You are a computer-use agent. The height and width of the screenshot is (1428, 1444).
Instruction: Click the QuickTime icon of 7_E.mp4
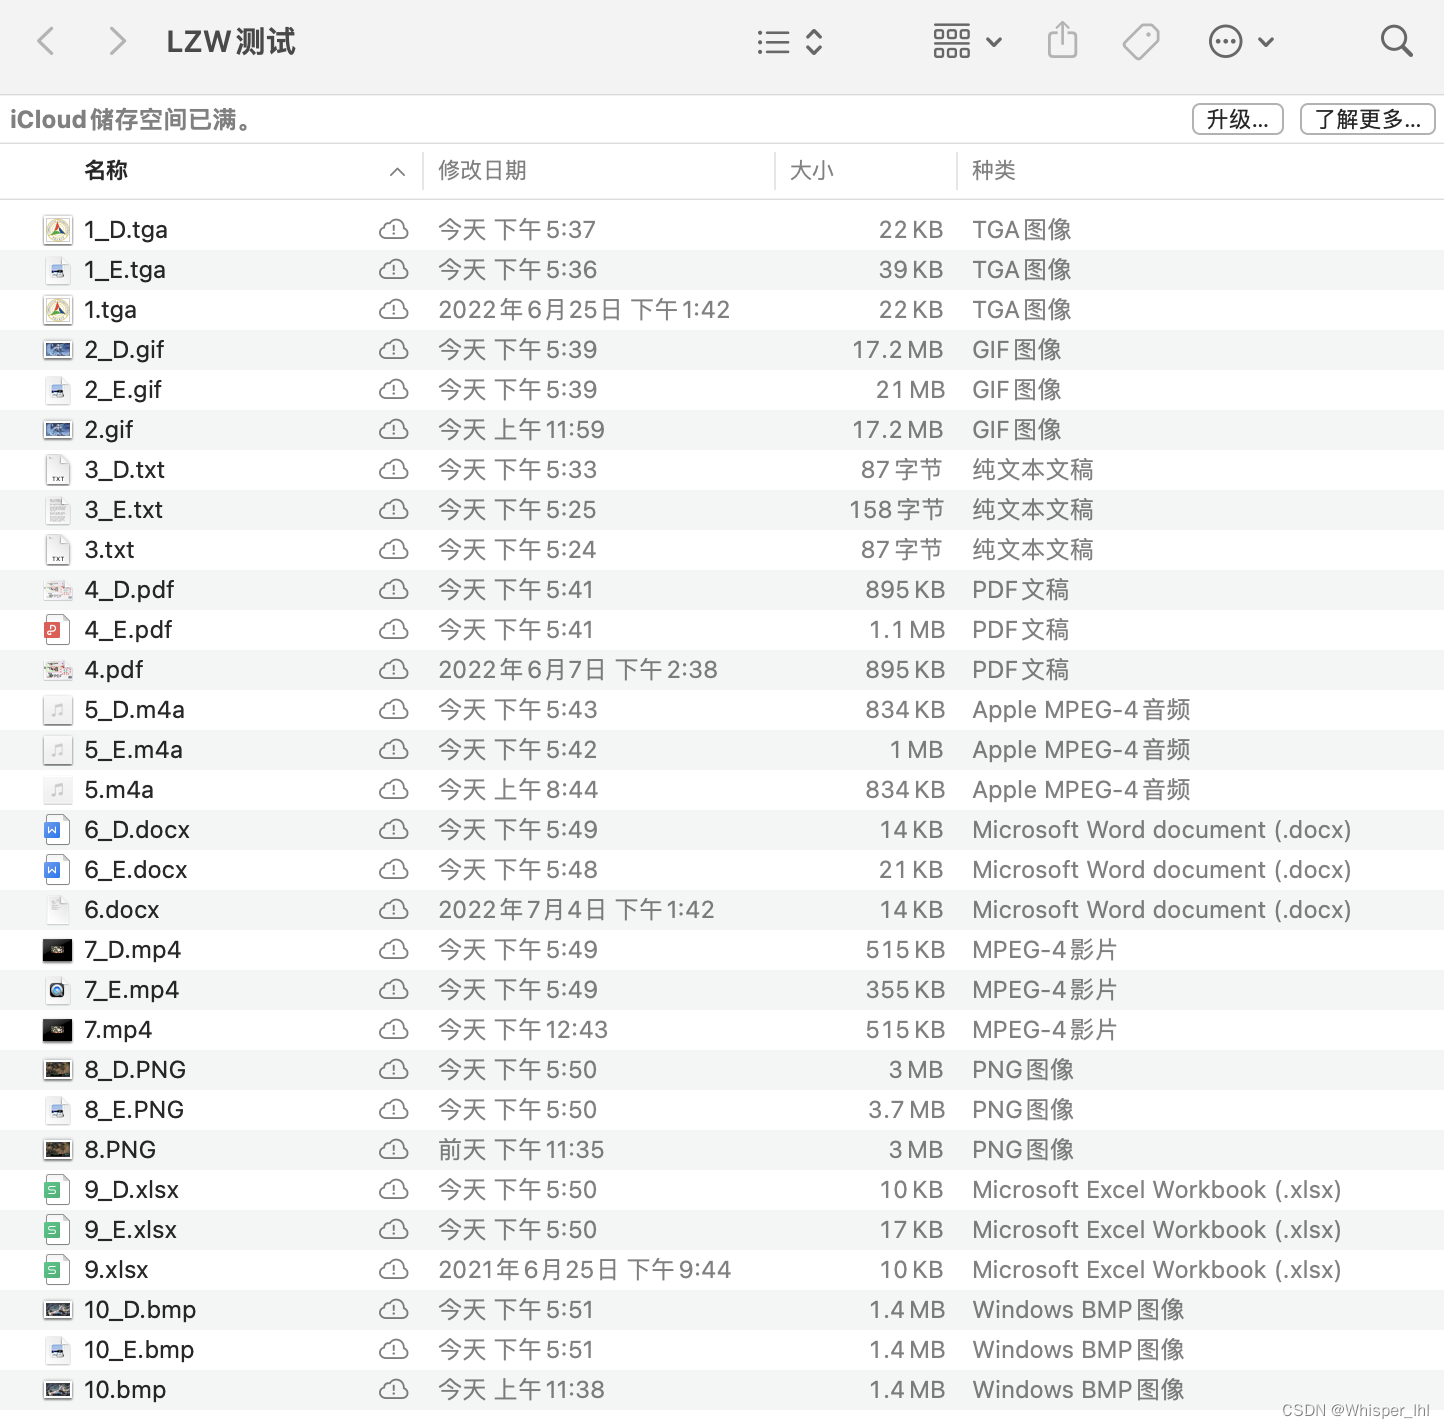click(x=58, y=990)
